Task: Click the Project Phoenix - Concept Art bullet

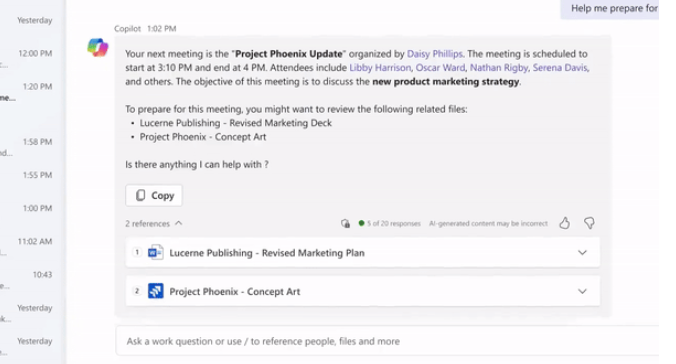Action: (203, 137)
